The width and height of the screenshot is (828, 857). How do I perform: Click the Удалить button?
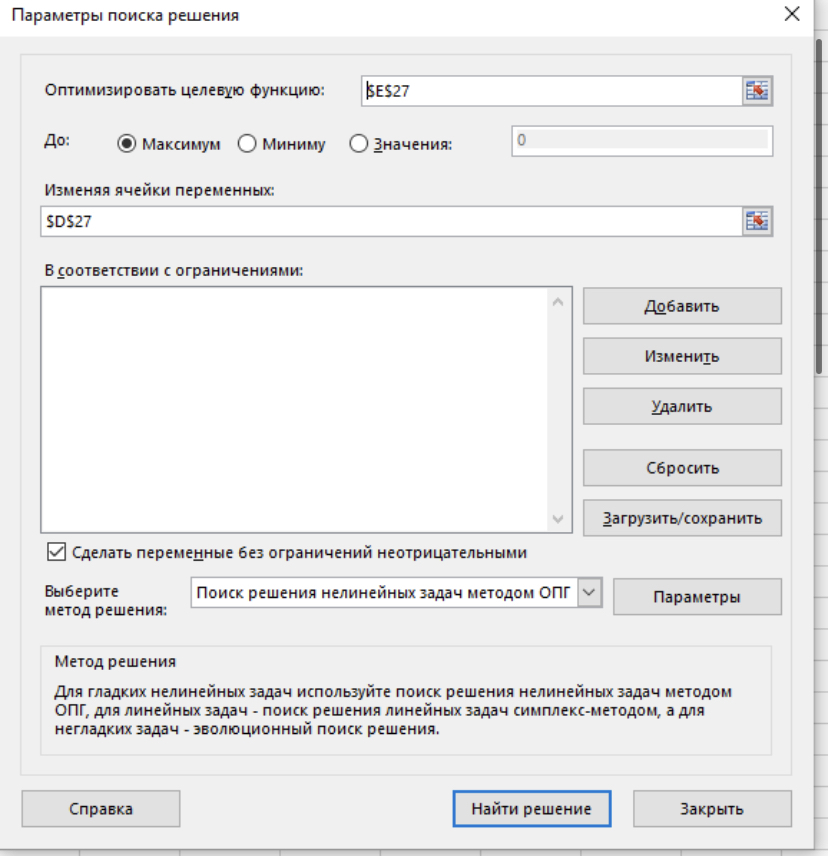click(682, 407)
